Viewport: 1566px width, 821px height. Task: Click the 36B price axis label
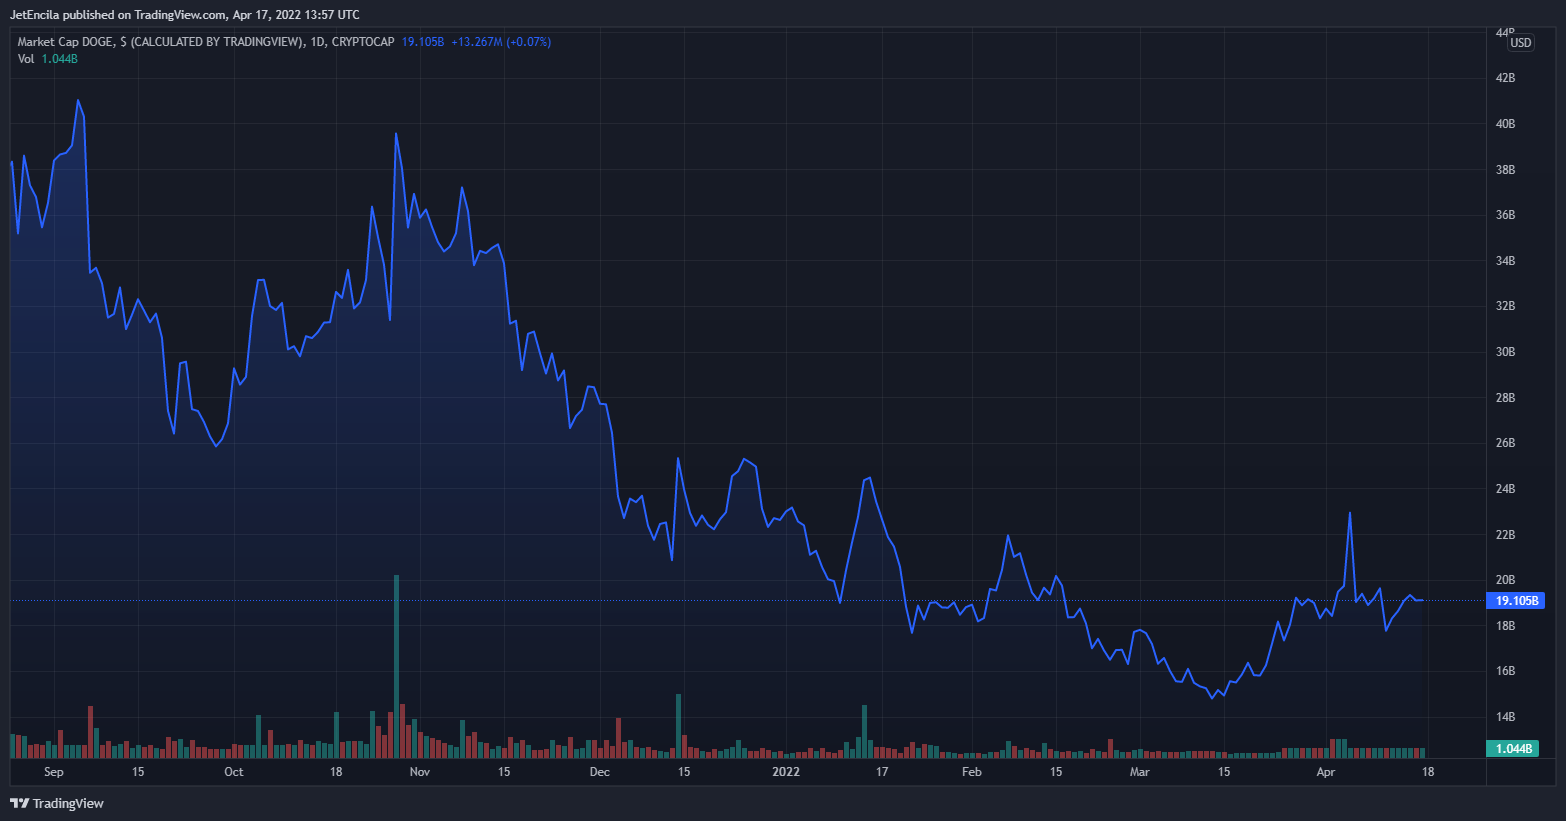1505,215
